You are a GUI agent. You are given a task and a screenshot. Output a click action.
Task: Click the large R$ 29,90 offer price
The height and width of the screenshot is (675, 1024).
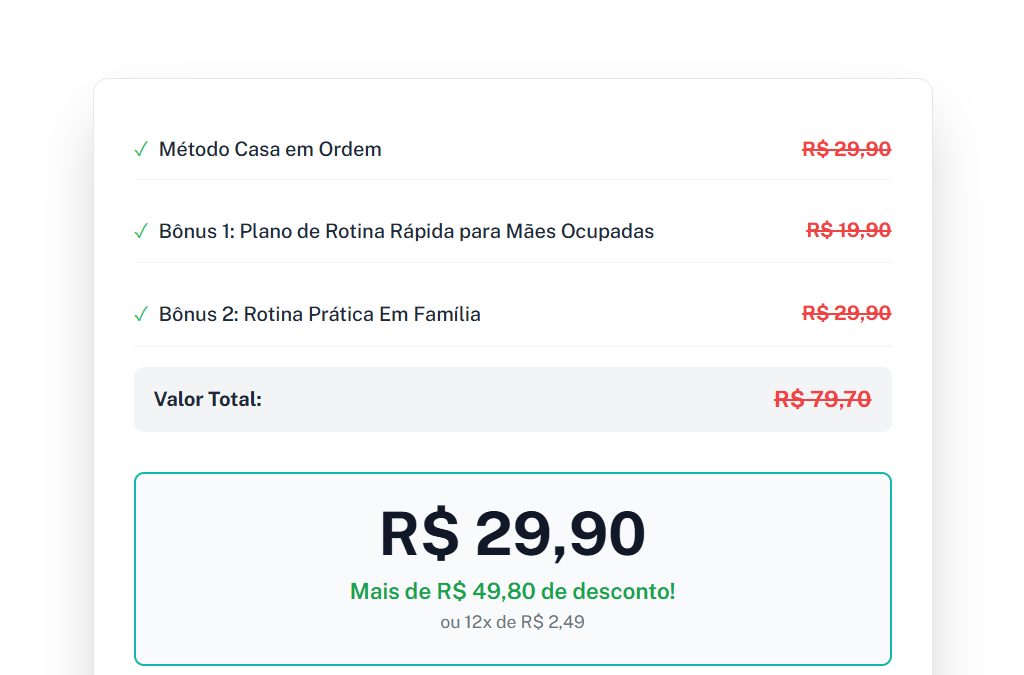[513, 533]
